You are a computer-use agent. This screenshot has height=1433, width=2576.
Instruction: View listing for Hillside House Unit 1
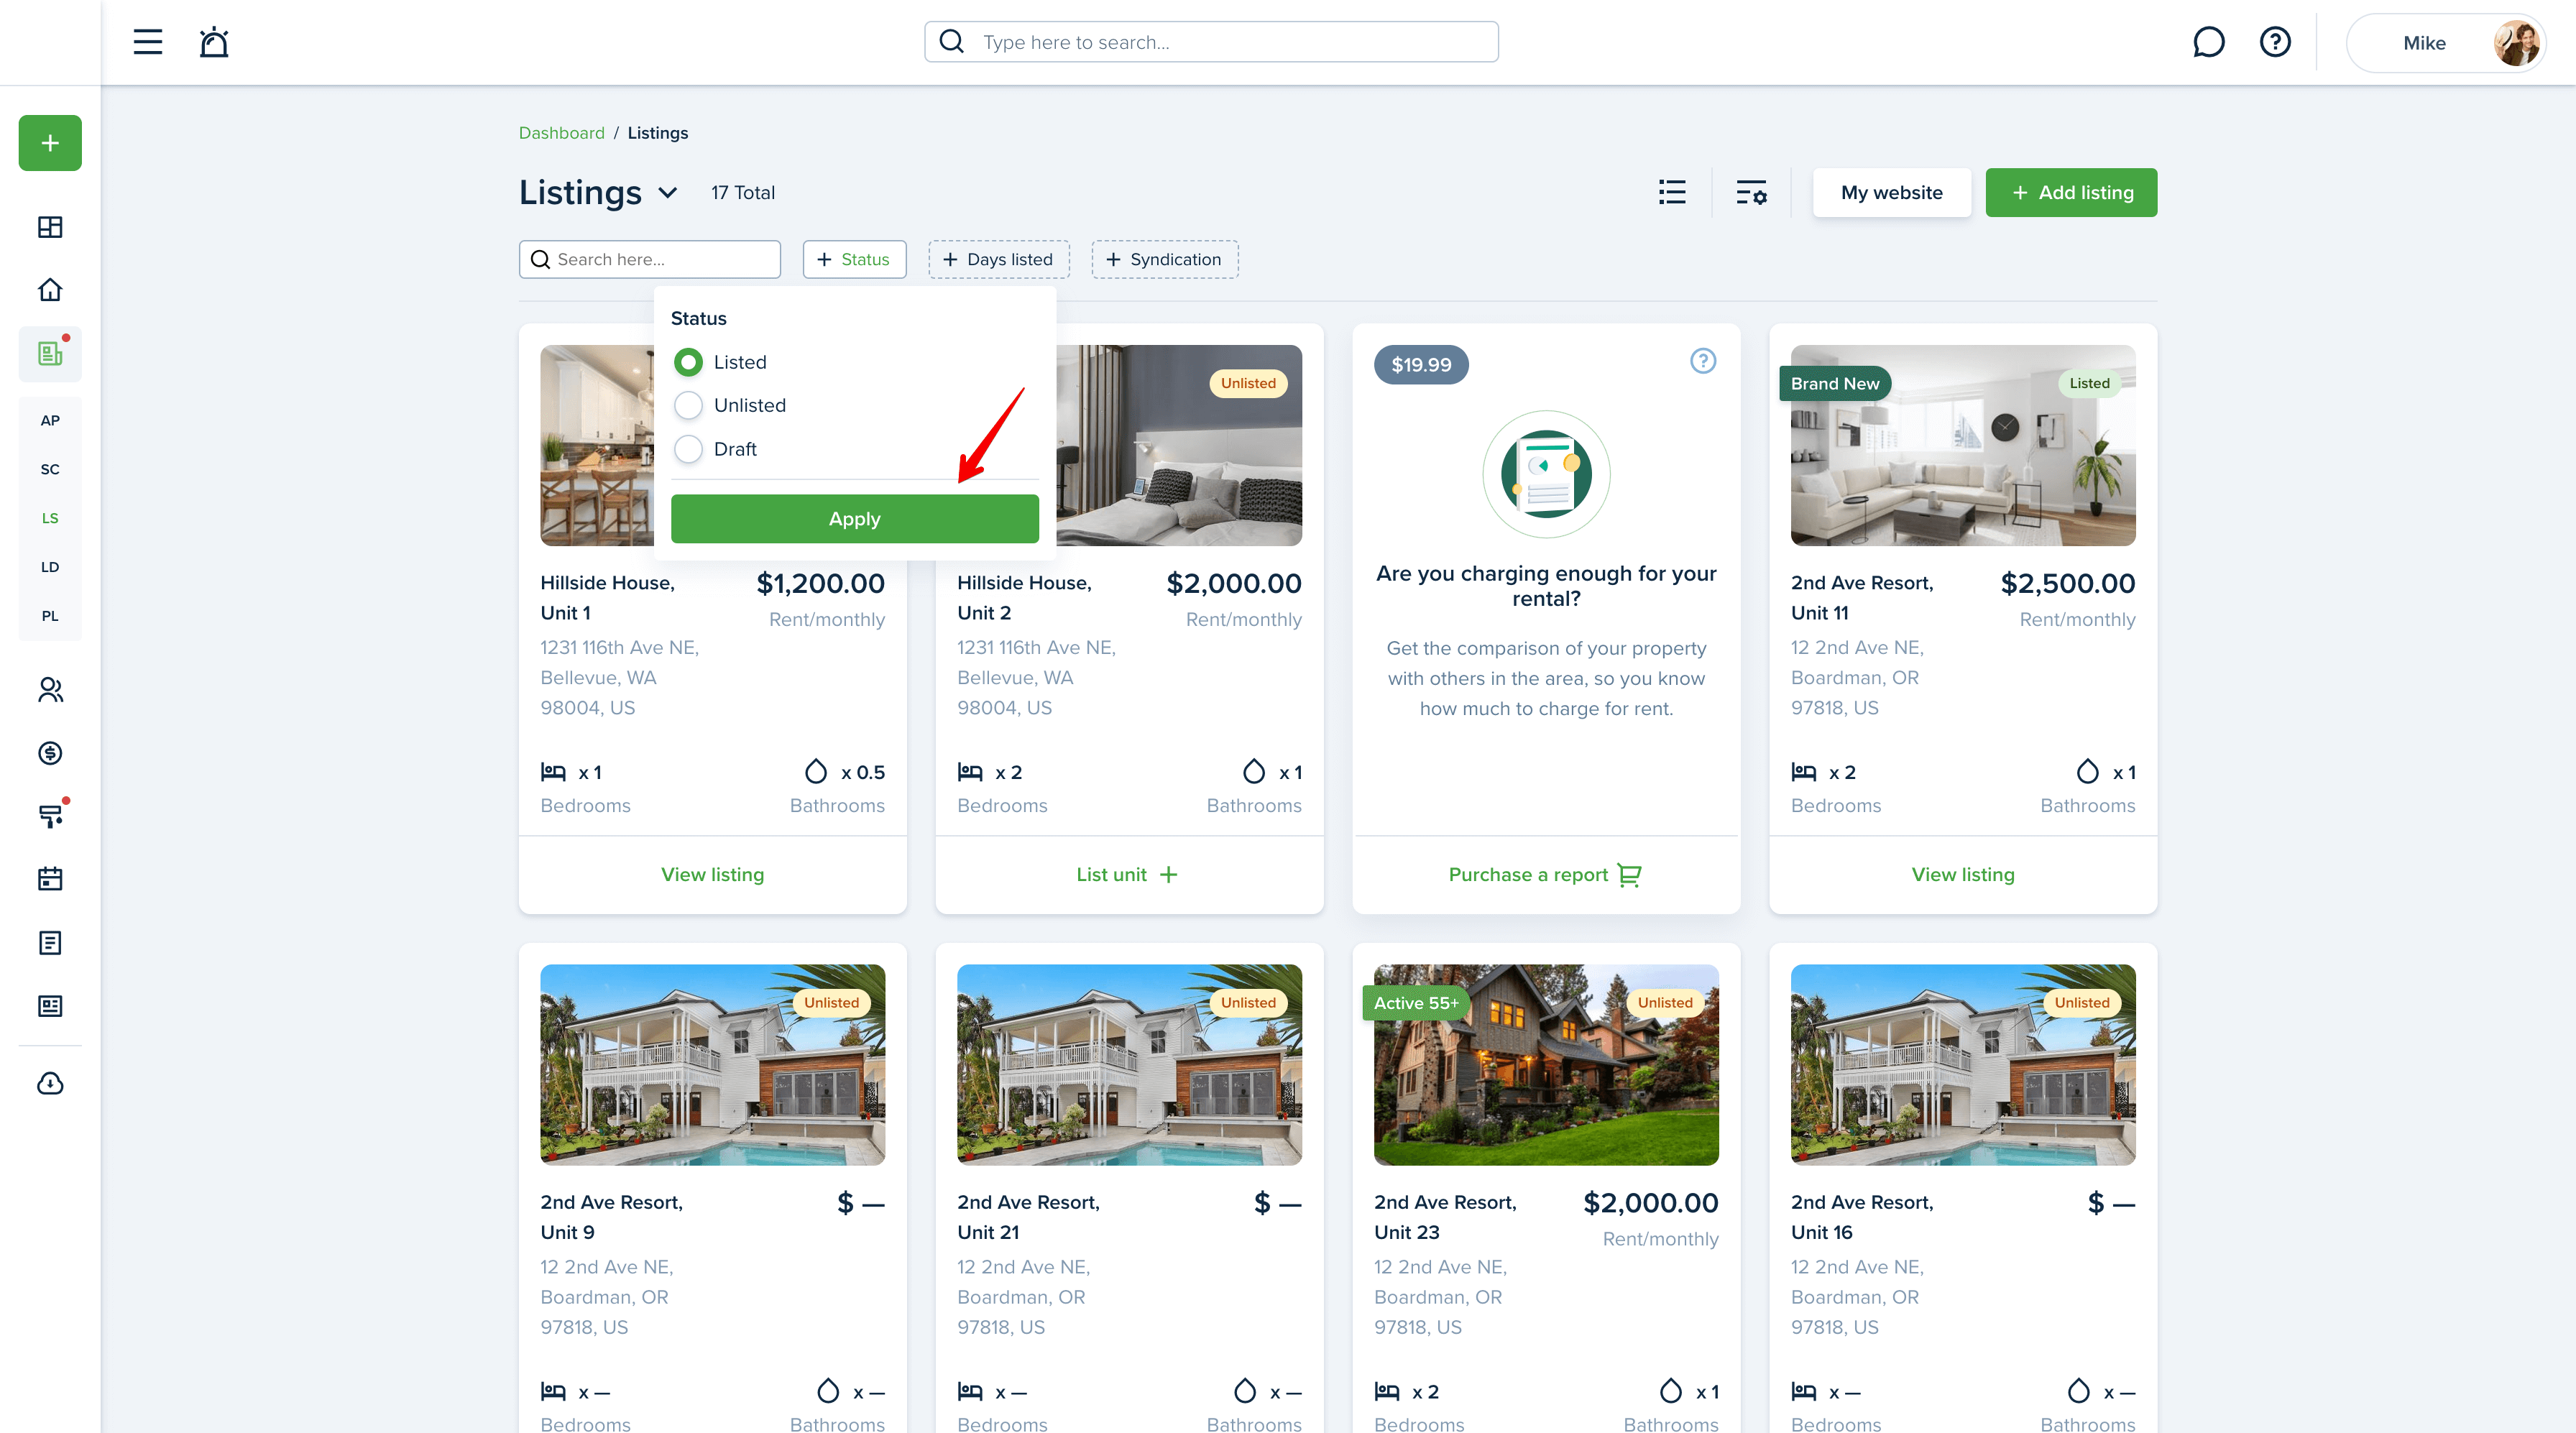click(712, 875)
